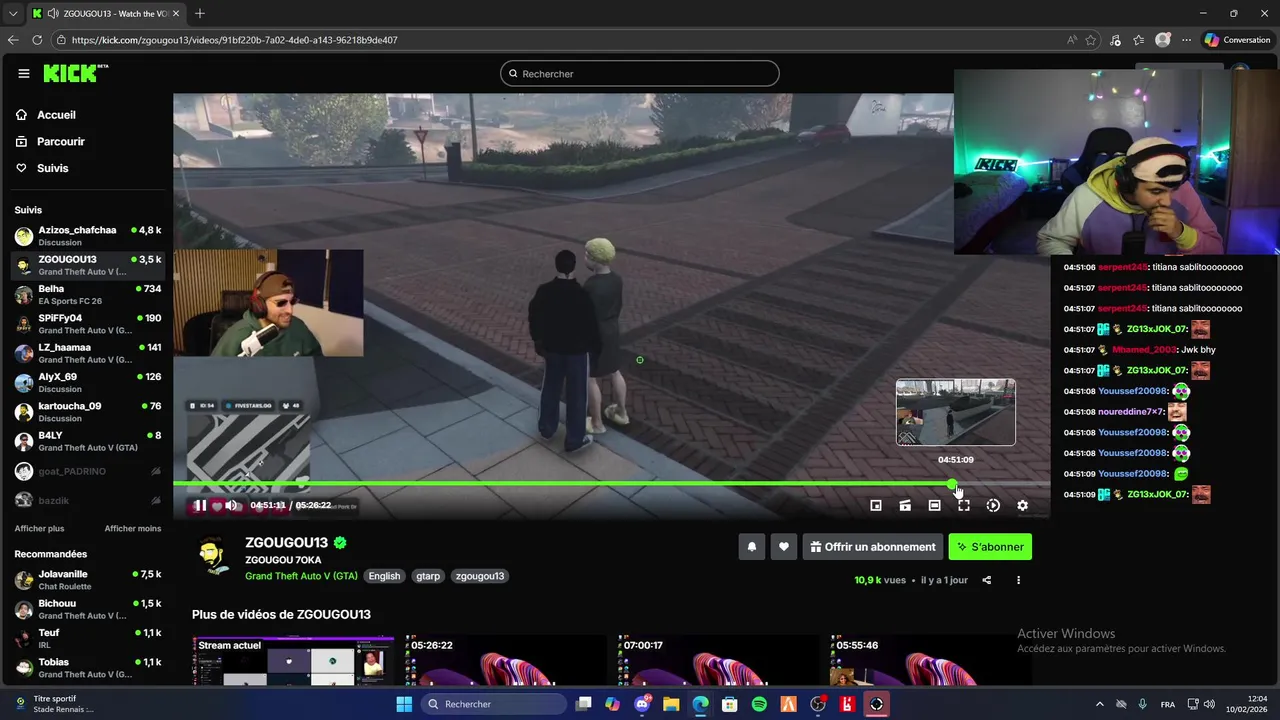The height and width of the screenshot is (720, 1280).
Task: Click the address bar URL
Action: (x=234, y=40)
